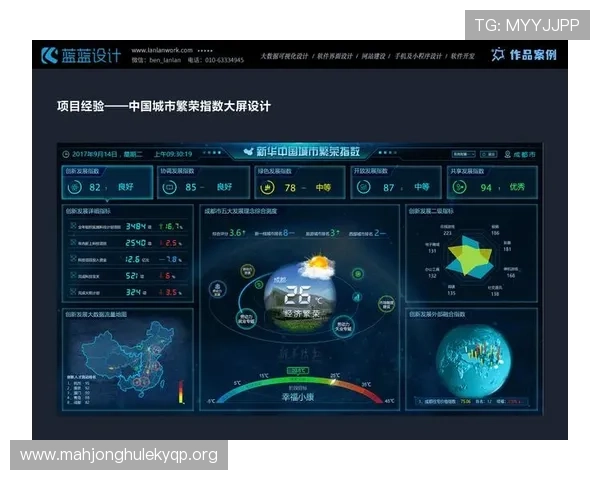Click the composite score 3.6 value

(237, 232)
